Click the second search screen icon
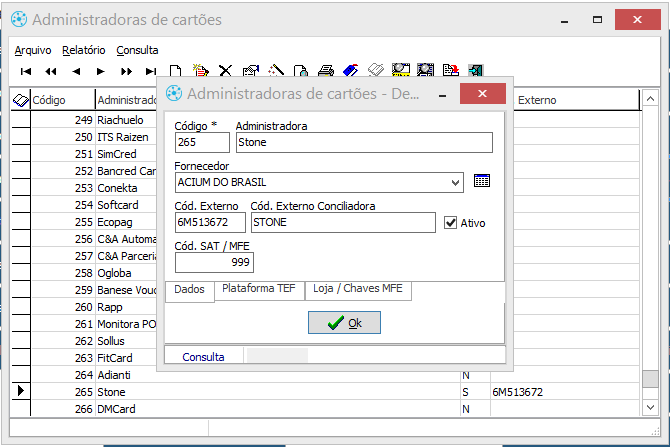 tap(426, 70)
